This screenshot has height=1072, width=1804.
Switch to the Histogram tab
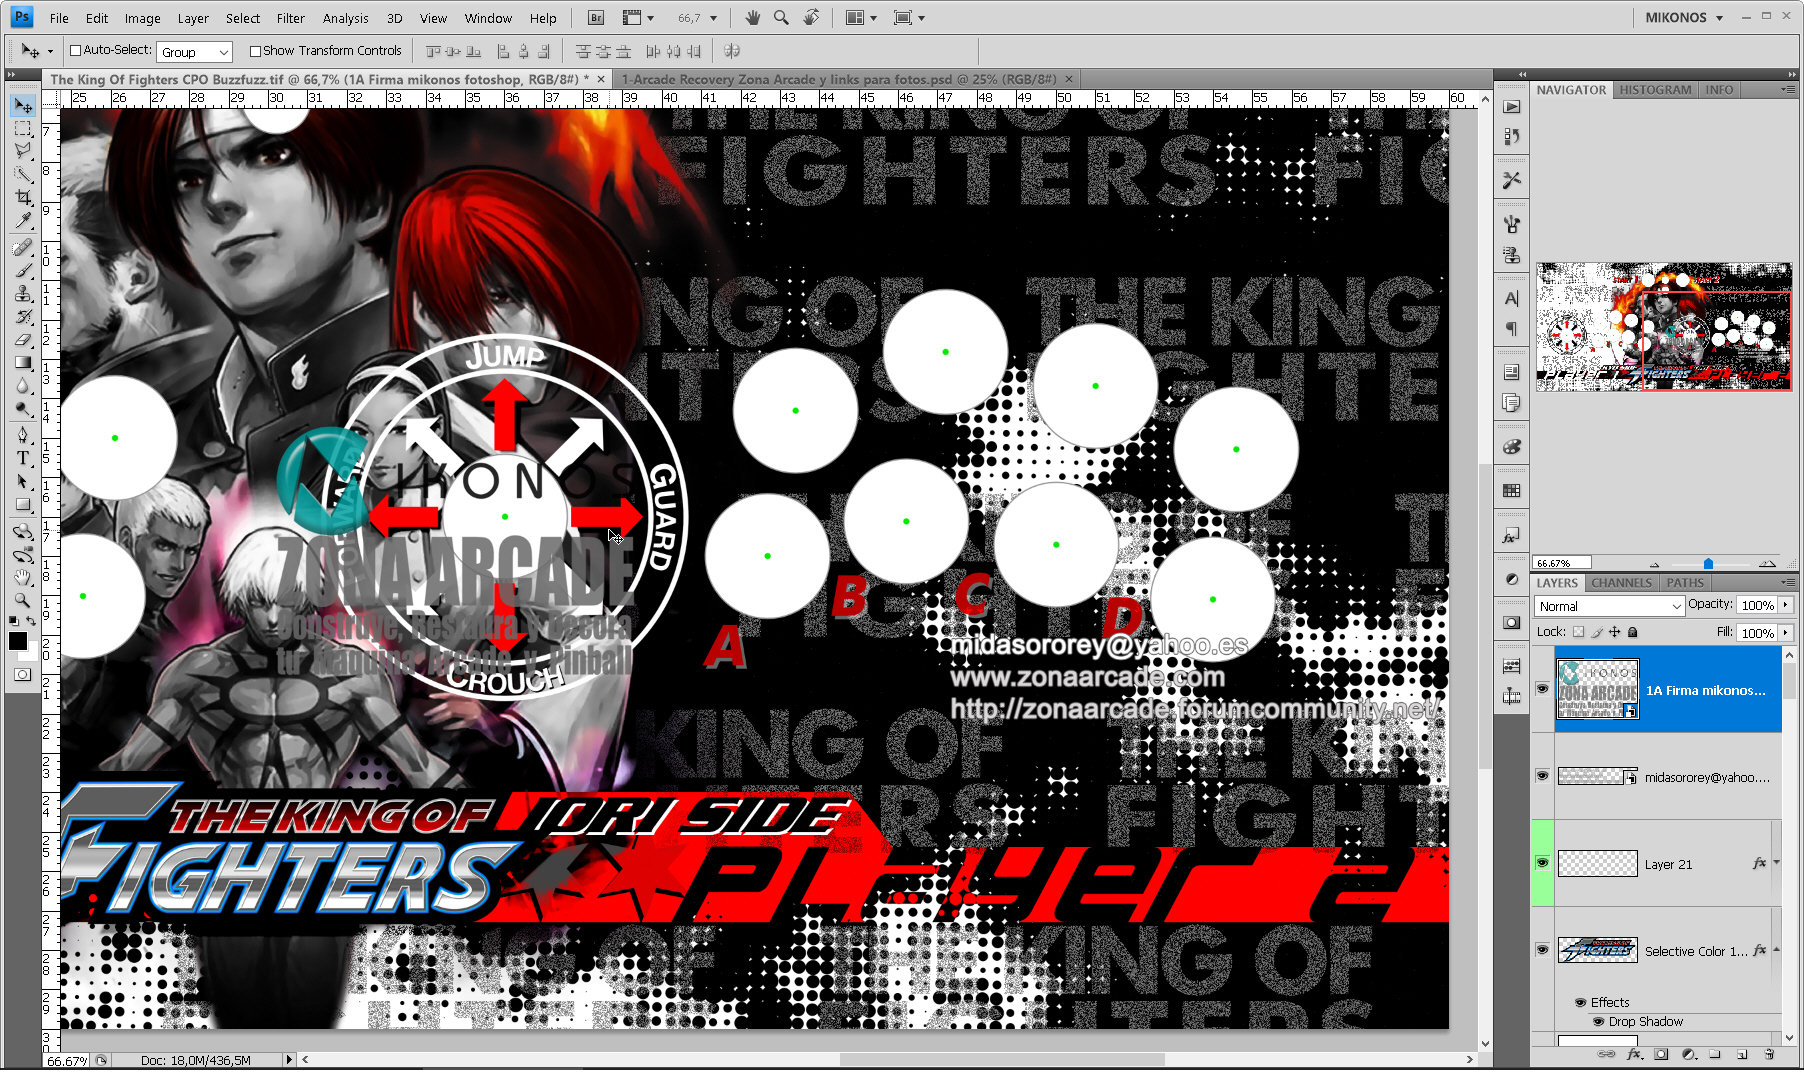pyautogui.click(x=1655, y=90)
